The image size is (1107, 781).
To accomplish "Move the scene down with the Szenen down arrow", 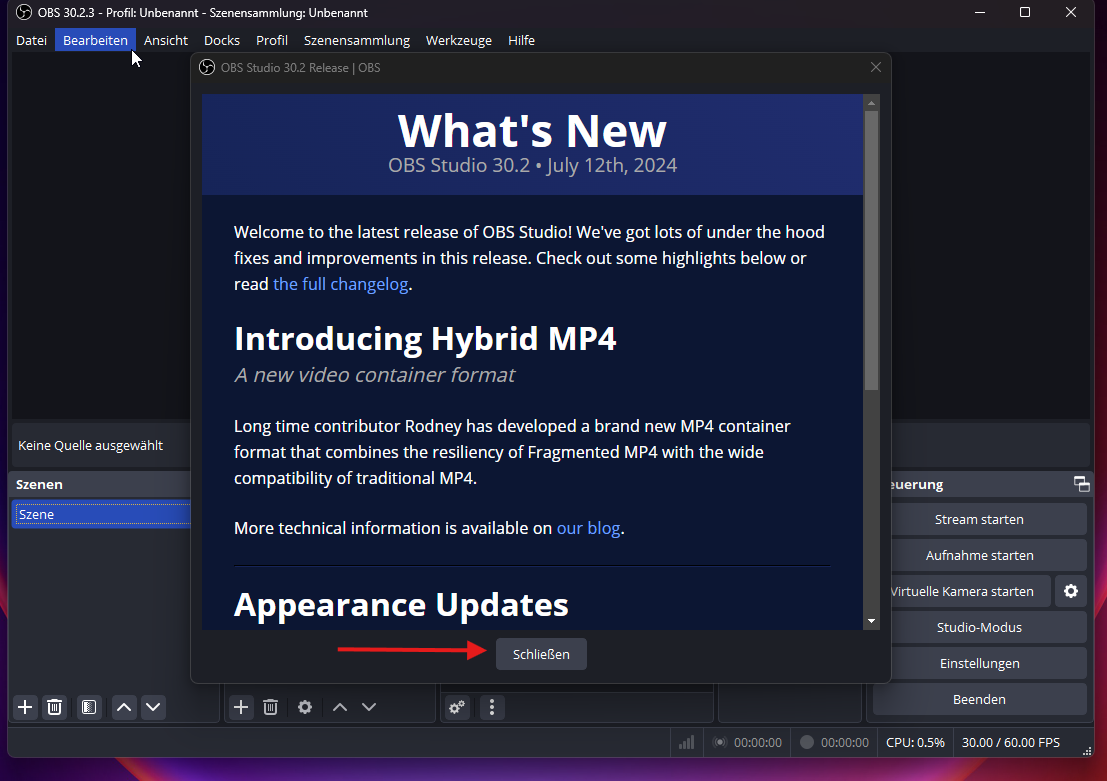I will [153, 707].
